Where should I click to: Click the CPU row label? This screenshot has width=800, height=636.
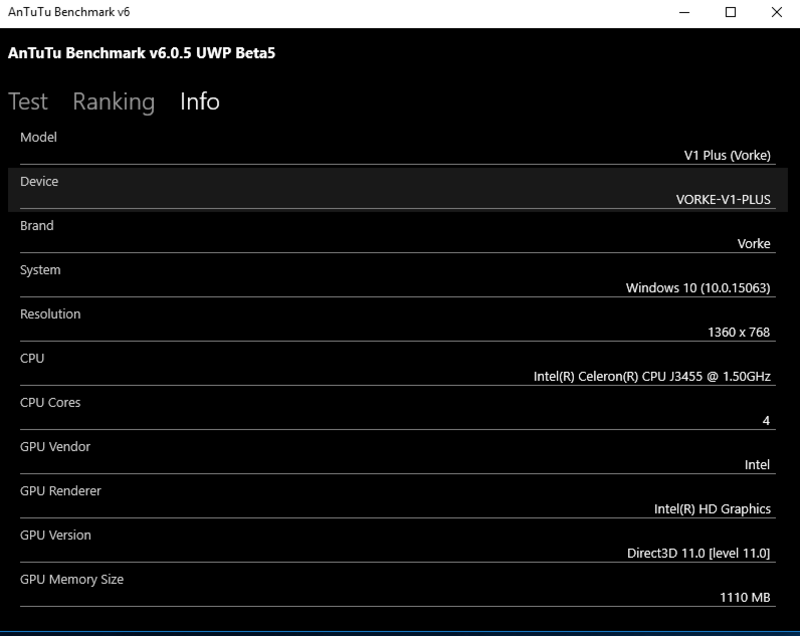click(32, 358)
